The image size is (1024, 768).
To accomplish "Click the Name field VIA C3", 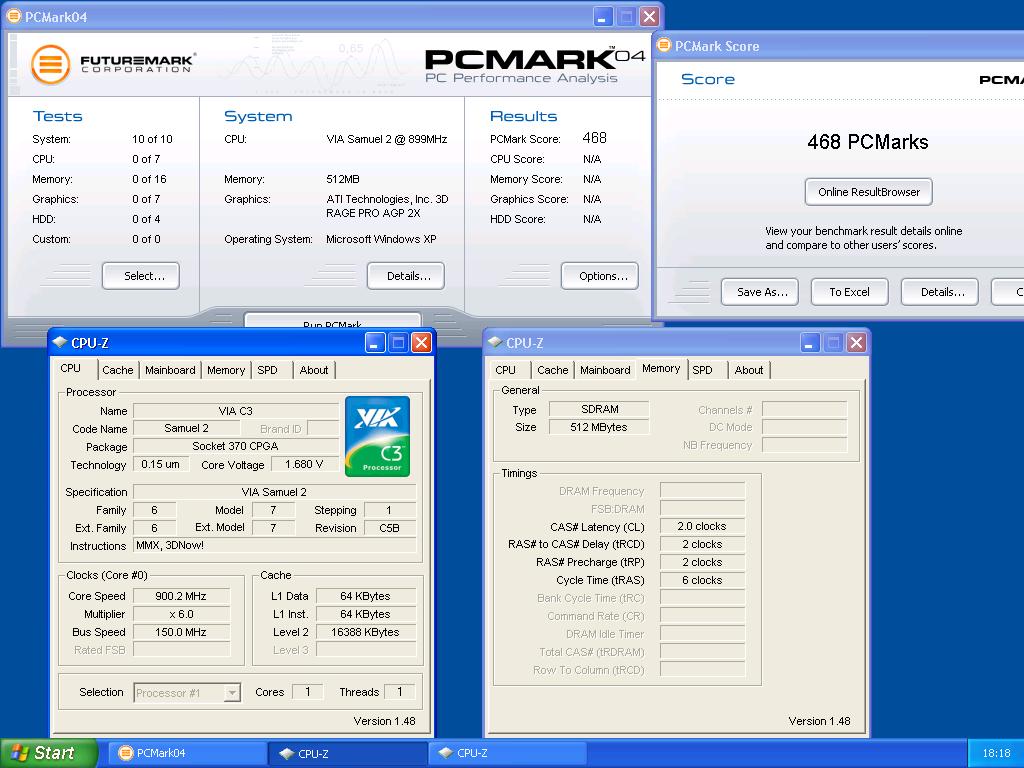I will click(x=235, y=411).
